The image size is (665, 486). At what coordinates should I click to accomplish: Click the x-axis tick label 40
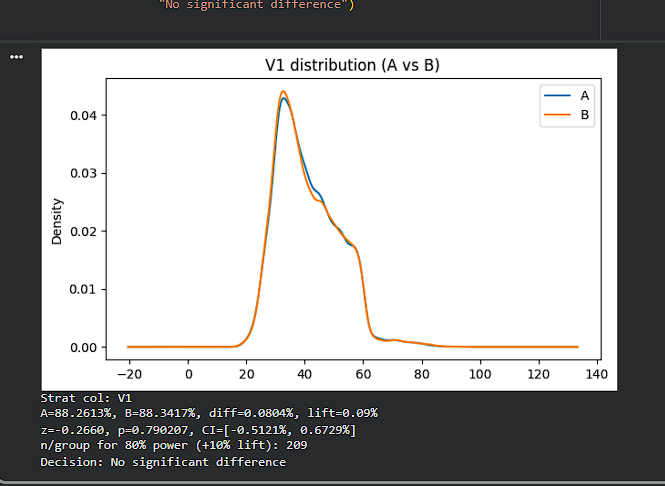[305, 374]
